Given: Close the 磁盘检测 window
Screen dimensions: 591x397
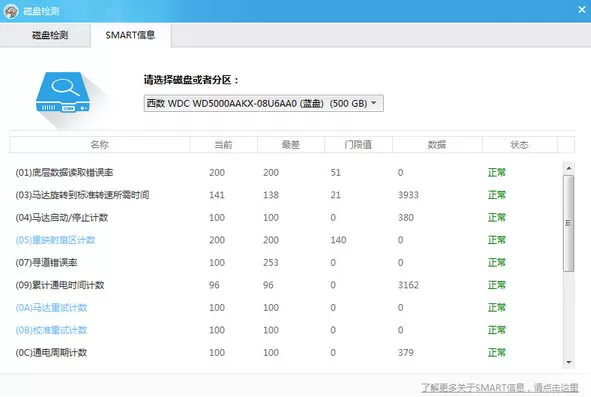Looking at the screenshot, I should (x=582, y=10).
